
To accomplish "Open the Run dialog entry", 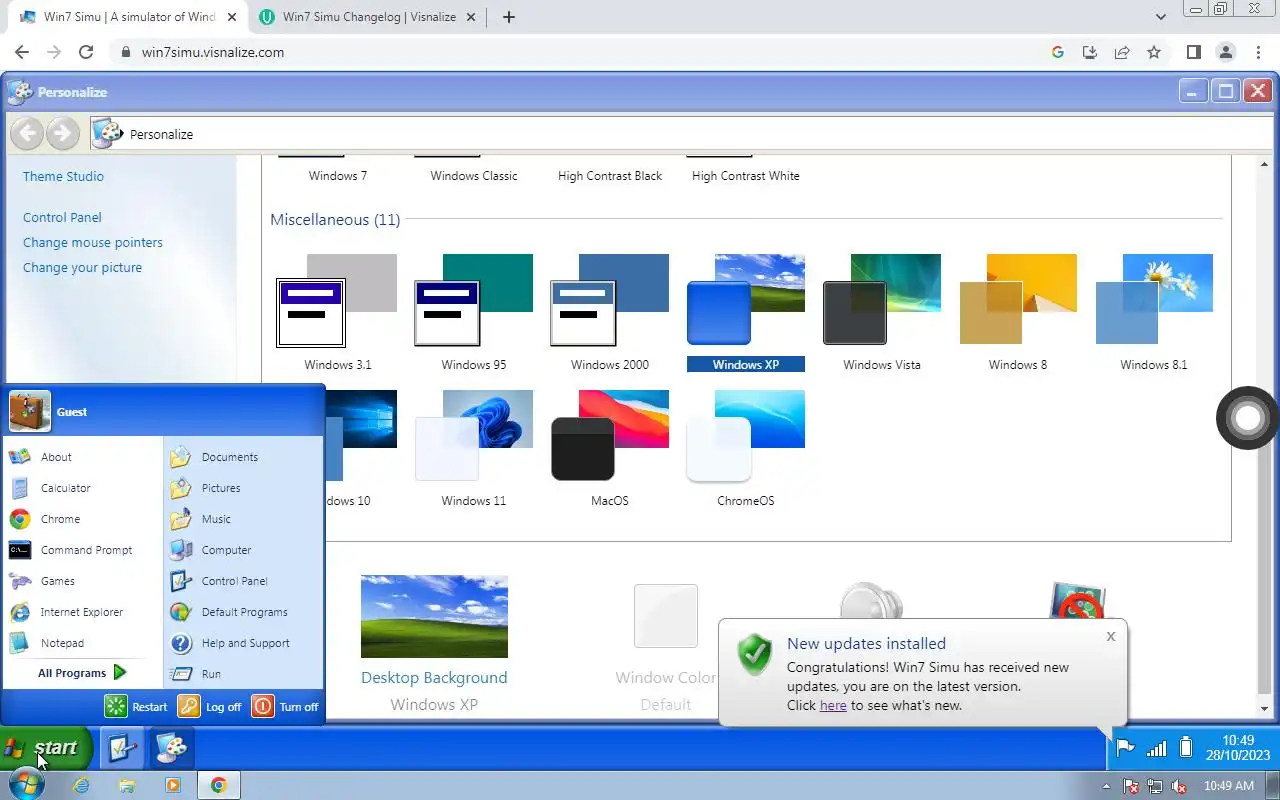I will 243,674.
